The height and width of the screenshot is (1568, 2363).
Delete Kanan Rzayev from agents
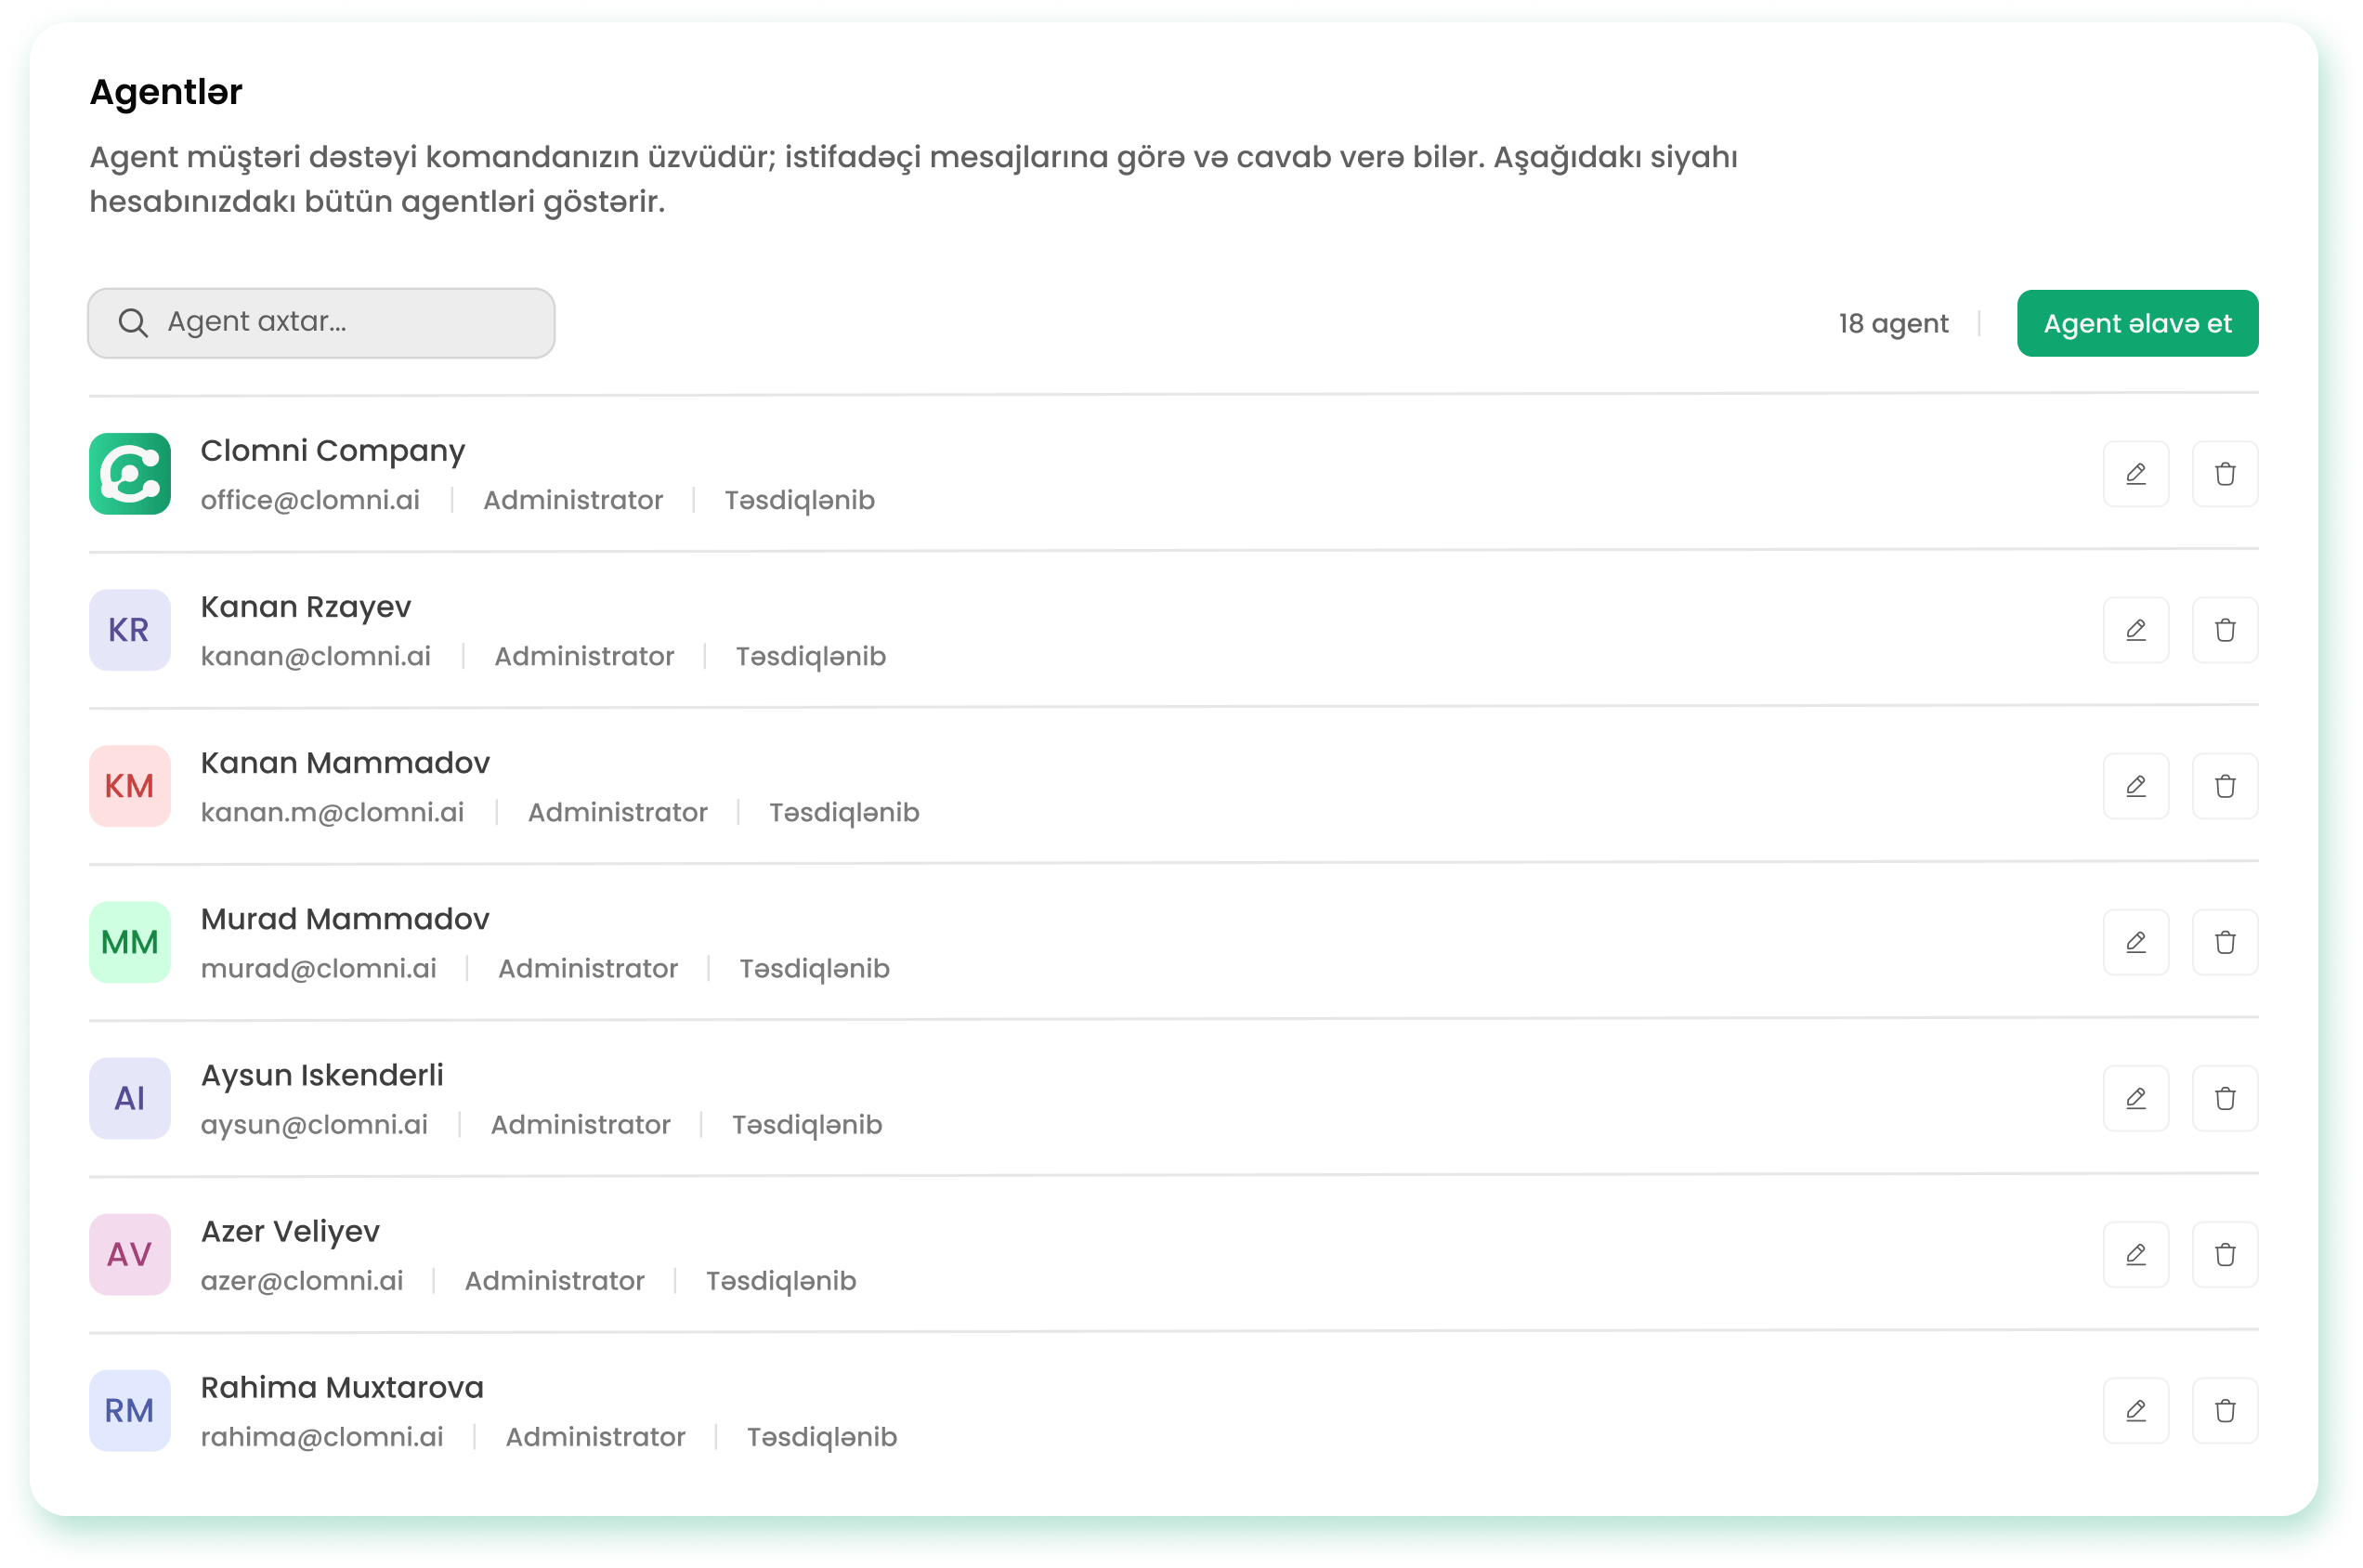(2224, 630)
